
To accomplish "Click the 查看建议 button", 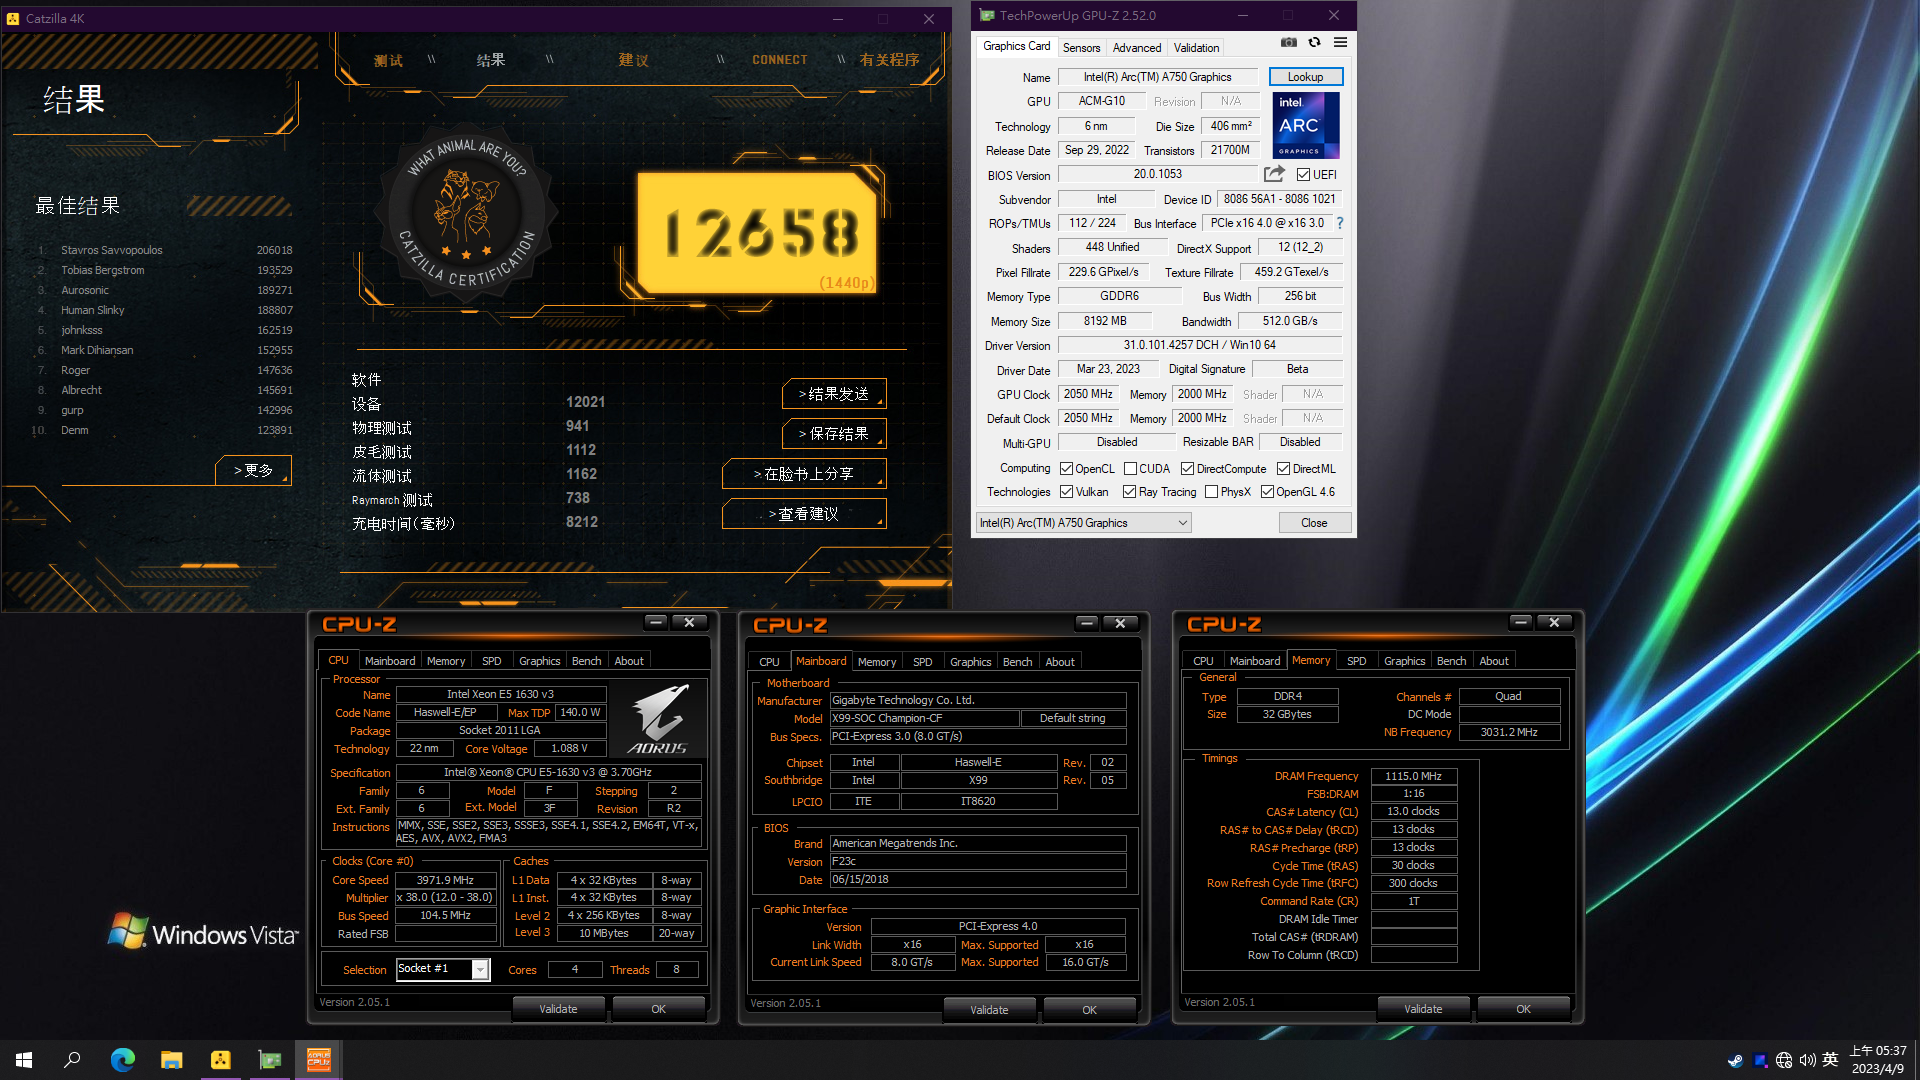I will point(804,514).
